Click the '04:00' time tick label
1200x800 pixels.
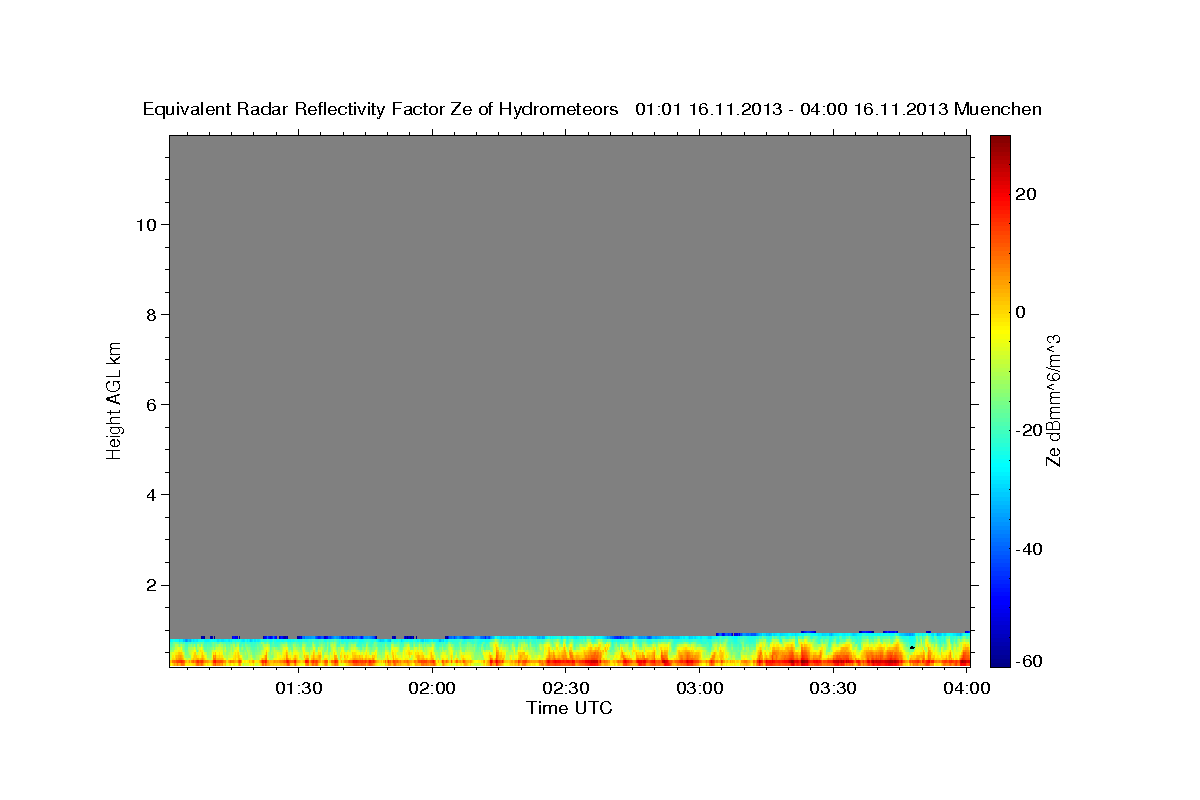[967, 688]
